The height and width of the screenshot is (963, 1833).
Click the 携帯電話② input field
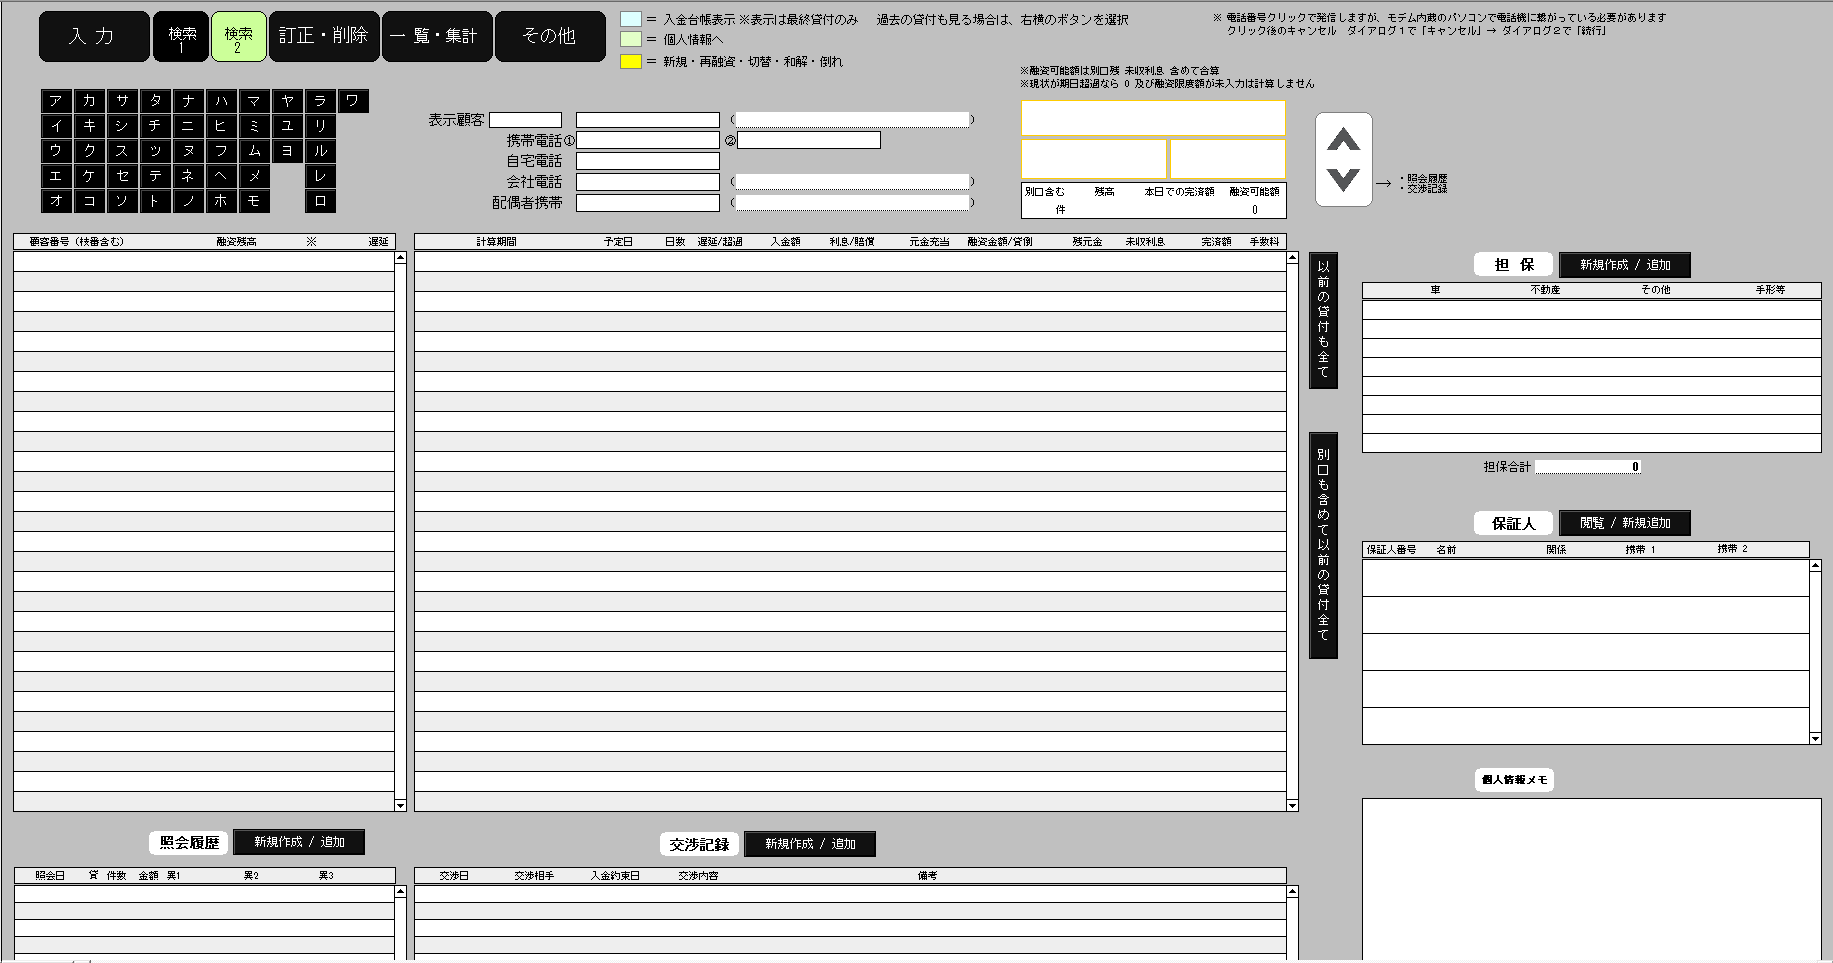coord(809,140)
